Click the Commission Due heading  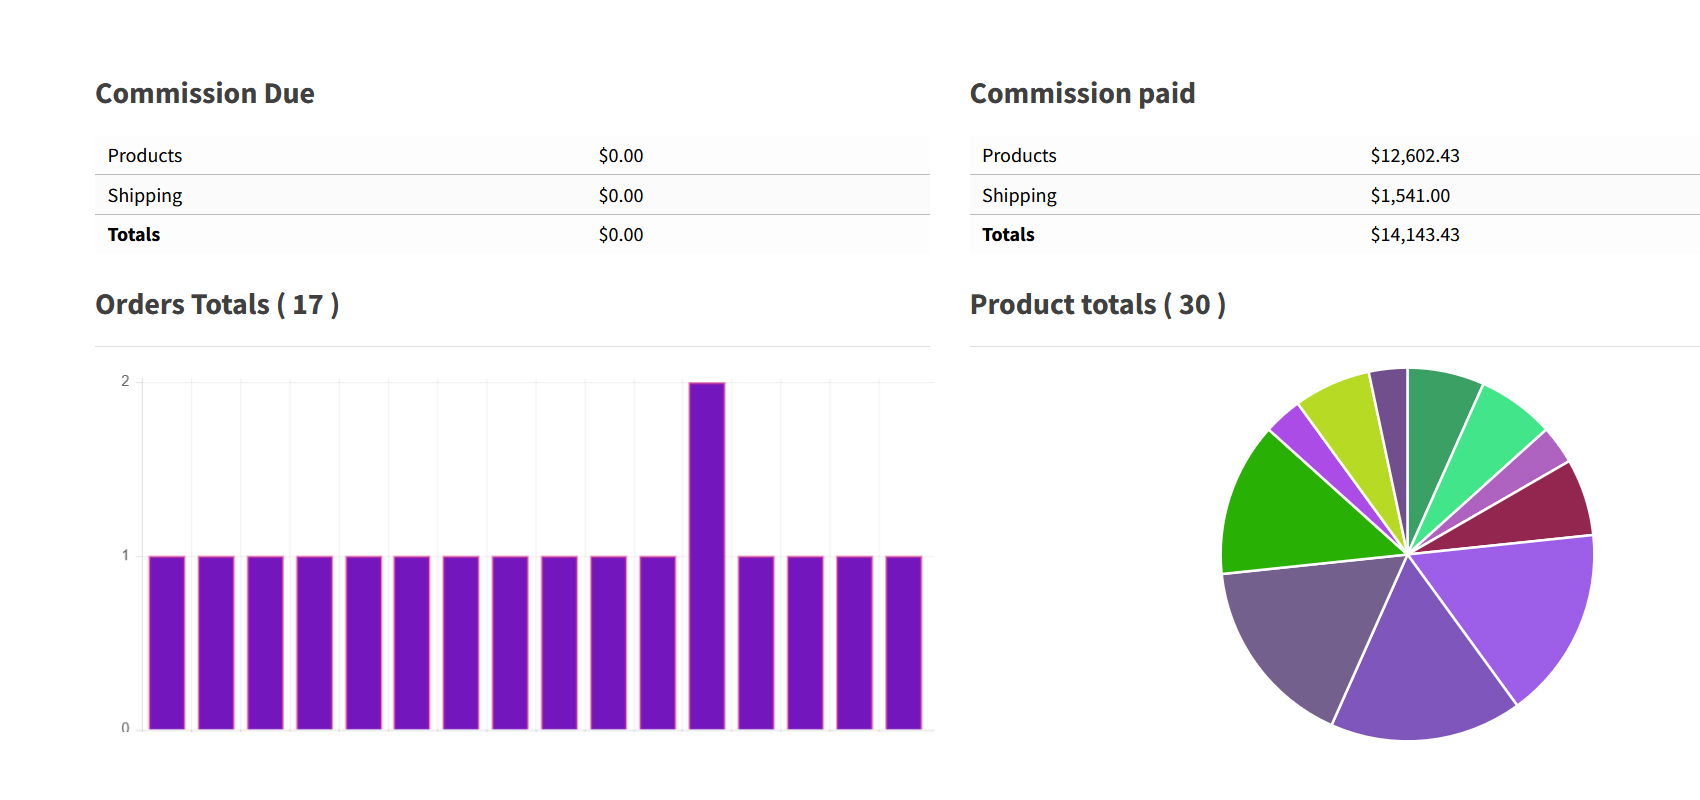tap(205, 94)
